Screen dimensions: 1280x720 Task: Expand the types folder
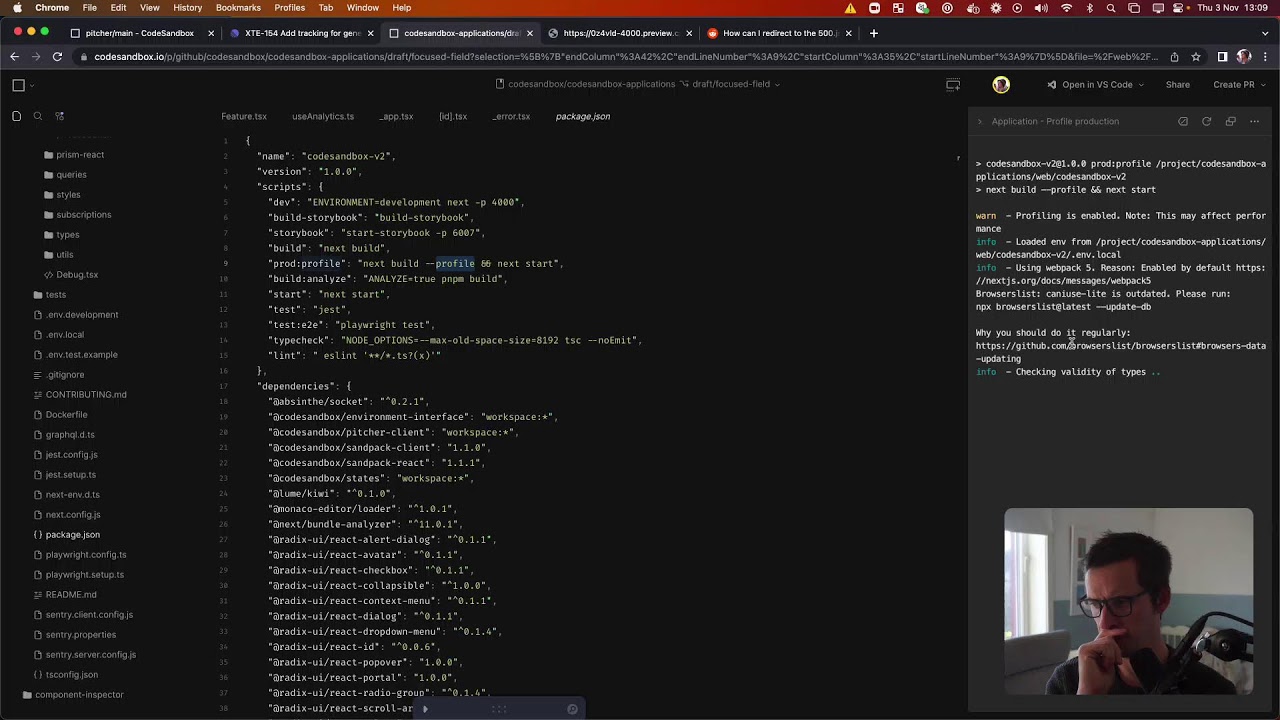pos(67,235)
